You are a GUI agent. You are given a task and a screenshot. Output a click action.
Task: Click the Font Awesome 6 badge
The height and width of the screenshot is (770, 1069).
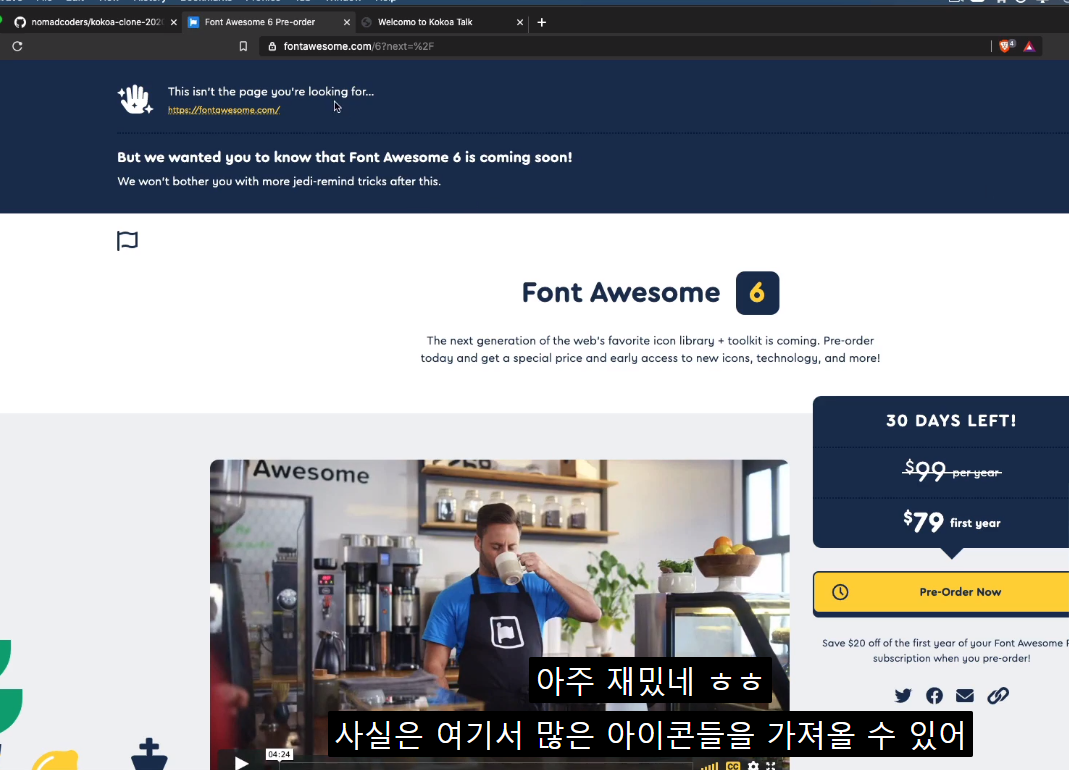(757, 293)
